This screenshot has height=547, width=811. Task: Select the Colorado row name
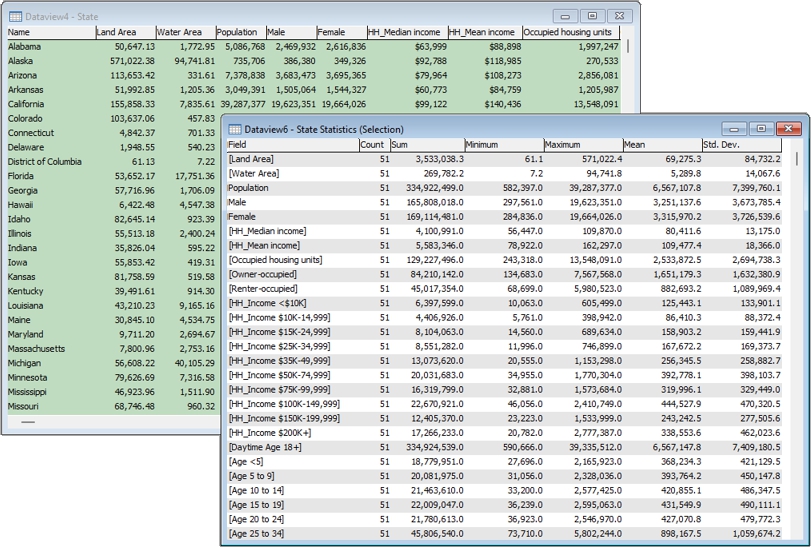coord(25,118)
